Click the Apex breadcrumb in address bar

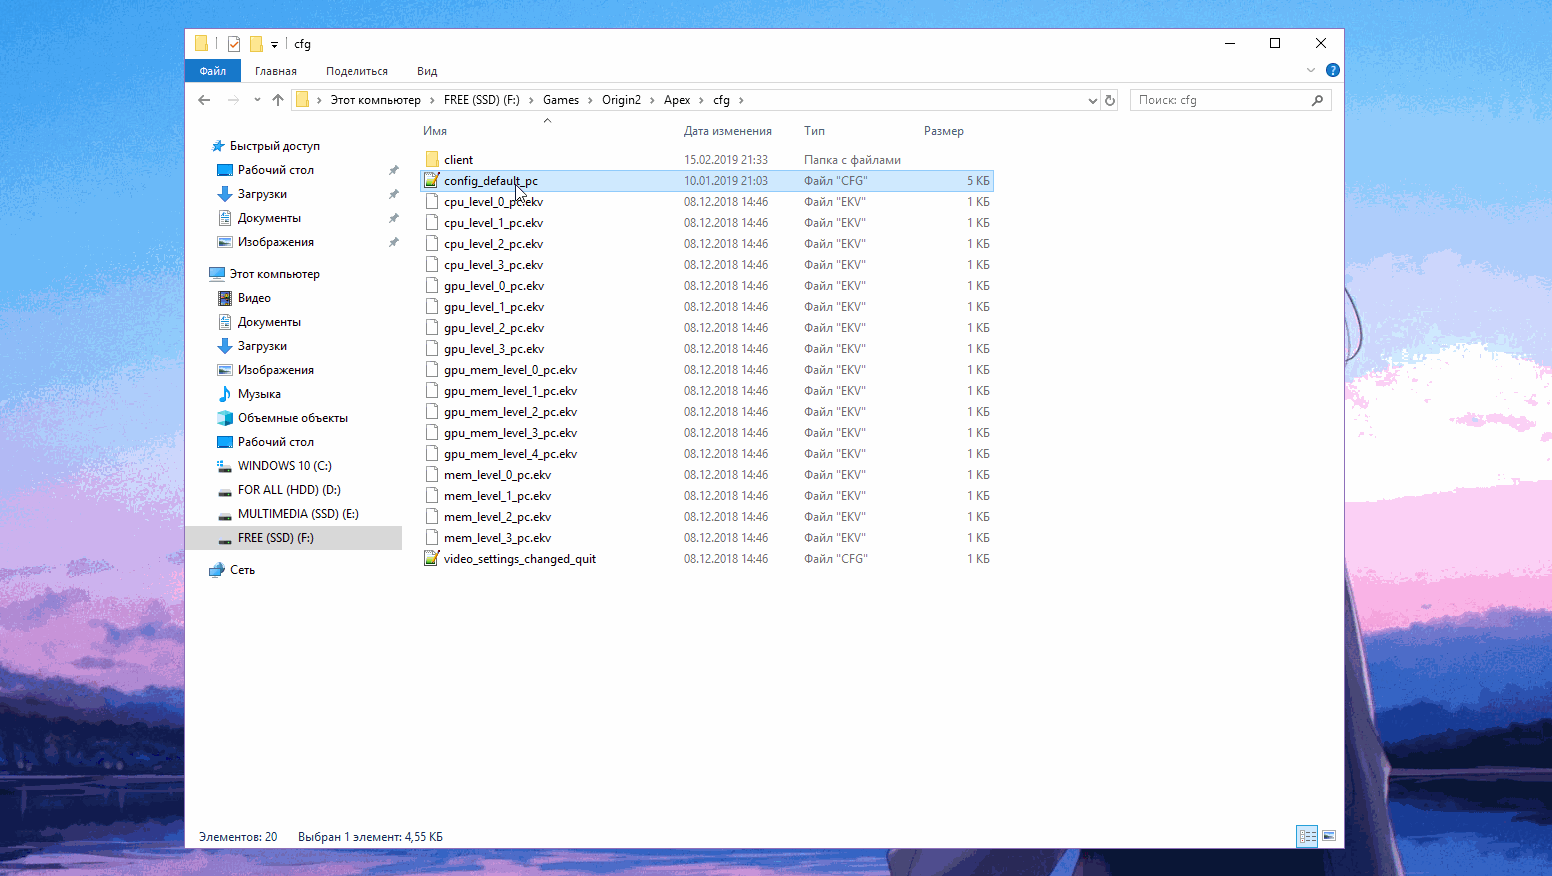pos(677,100)
